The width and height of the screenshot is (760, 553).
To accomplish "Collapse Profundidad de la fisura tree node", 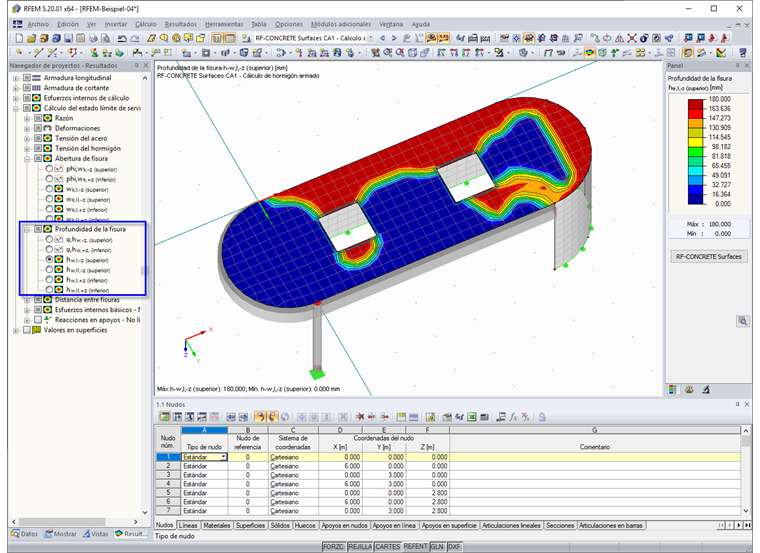I will click(27, 229).
